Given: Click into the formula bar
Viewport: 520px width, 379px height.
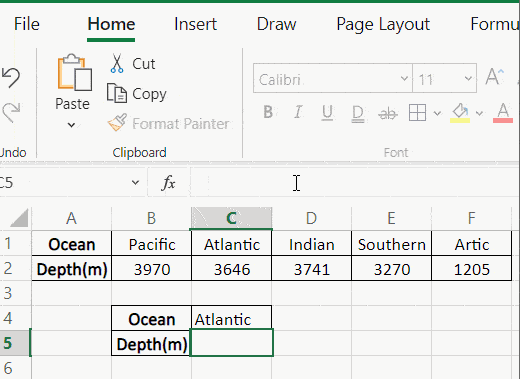Looking at the screenshot, I should click(355, 183).
